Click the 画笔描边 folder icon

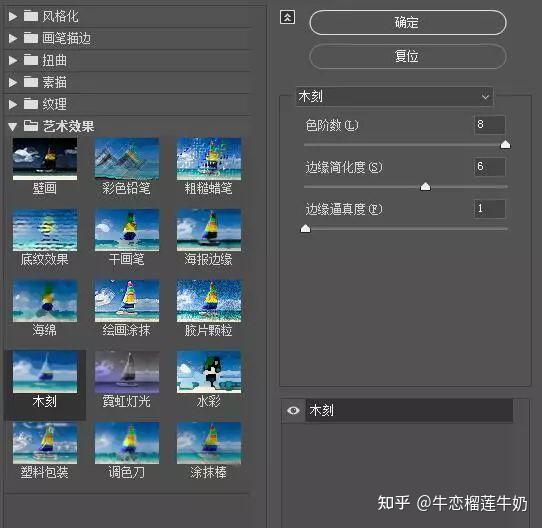[31, 38]
